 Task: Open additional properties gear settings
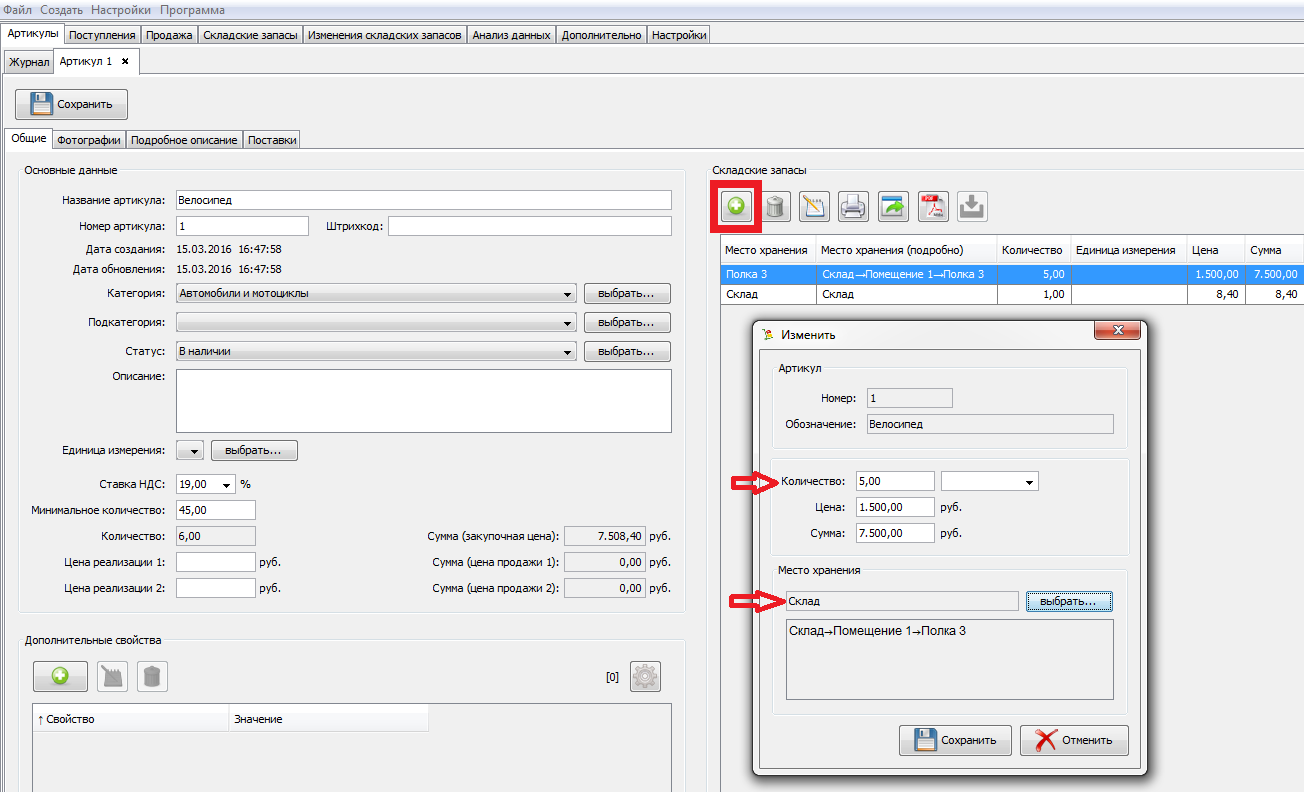645,677
